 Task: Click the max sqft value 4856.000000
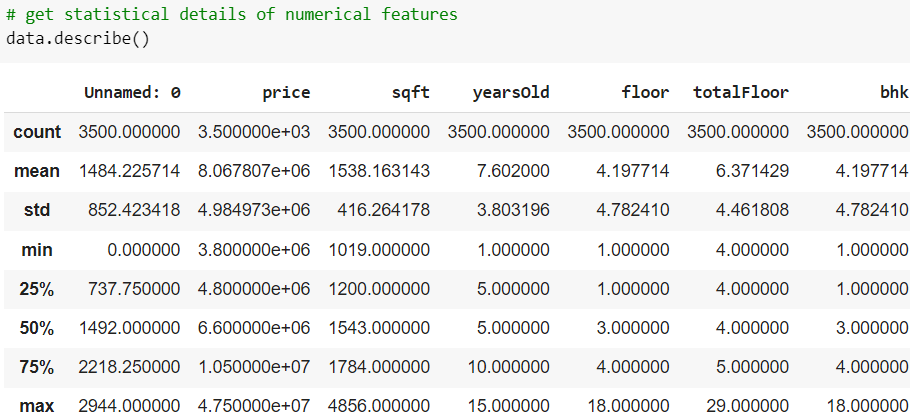point(379,406)
